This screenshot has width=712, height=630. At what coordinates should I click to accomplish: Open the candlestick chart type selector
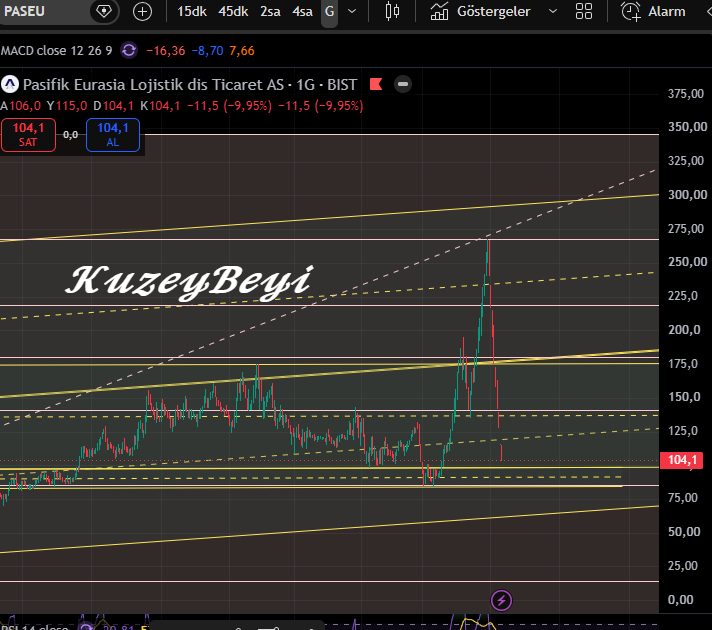point(392,11)
